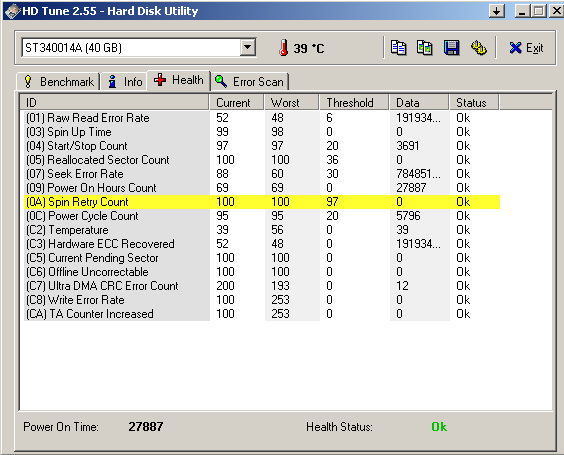Click the data value 12 for Ultra DMA CRC
Viewport: 564px width, 455px height.
point(402,286)
